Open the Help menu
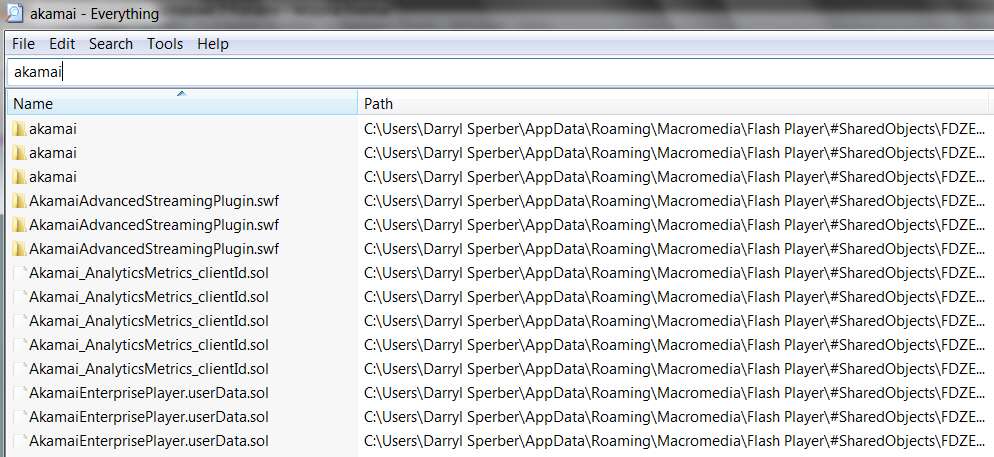This screenshot has width=994, height=457. [x=212, y=44]
